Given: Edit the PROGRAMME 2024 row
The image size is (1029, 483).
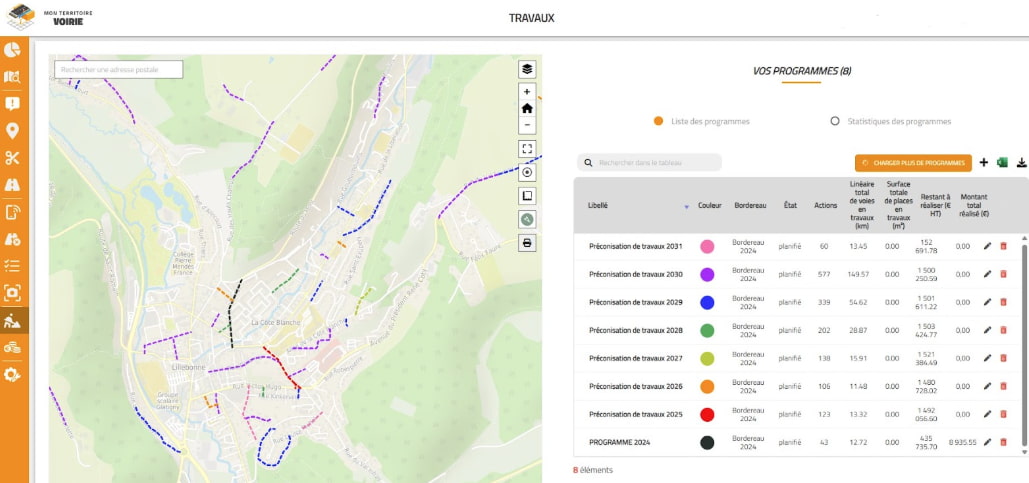Looking at the screenshot, I should click(x=988, y=442).
